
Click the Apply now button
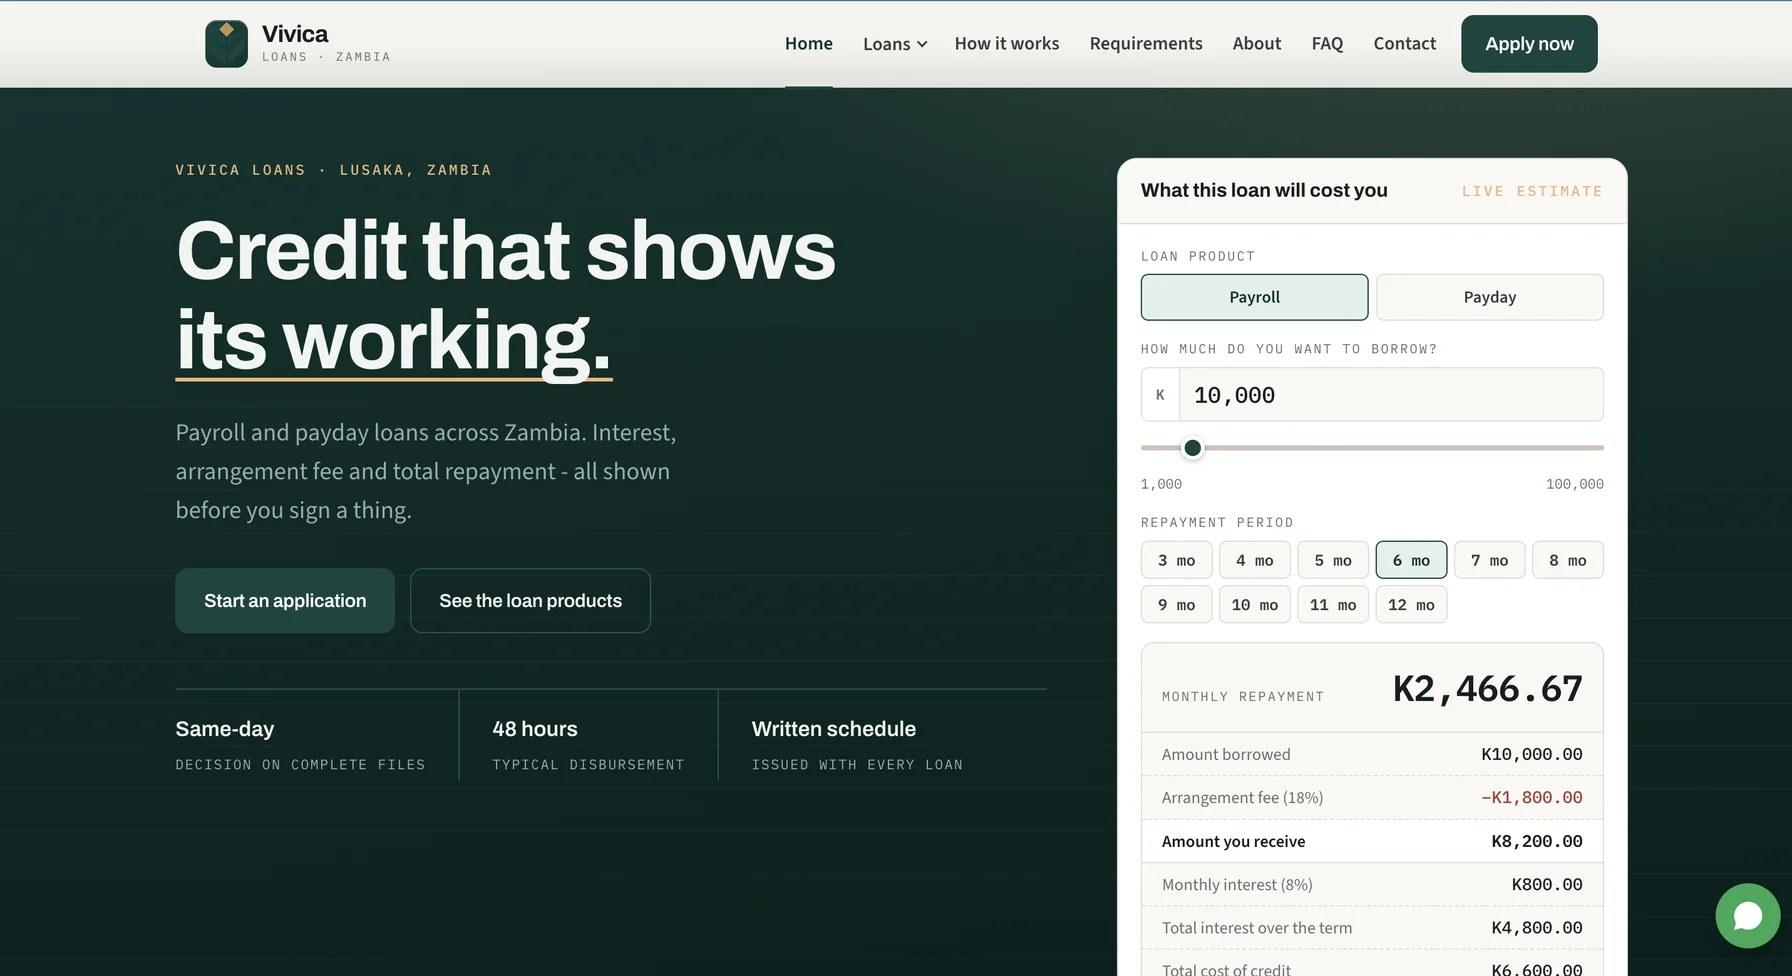1529,44
